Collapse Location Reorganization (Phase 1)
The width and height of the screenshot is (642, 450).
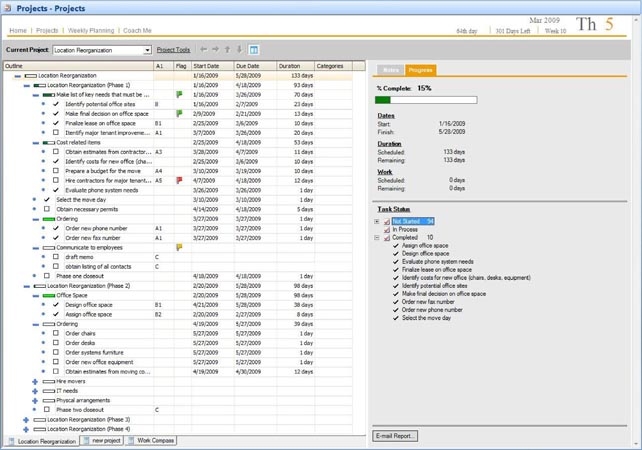coord(27,85)
